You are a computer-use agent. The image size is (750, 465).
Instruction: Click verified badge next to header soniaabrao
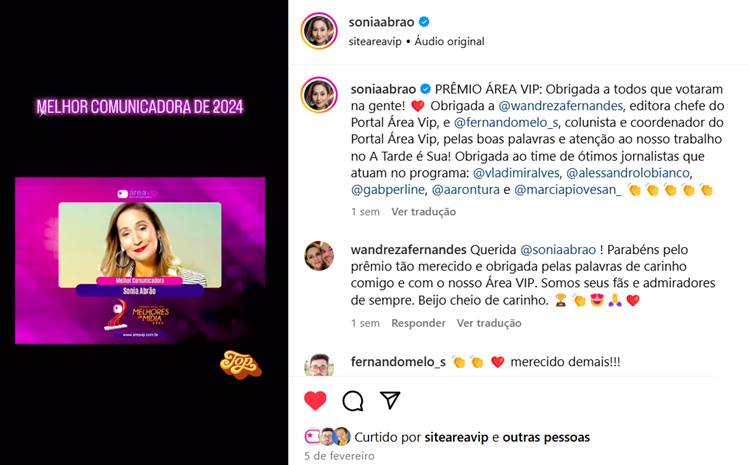click(x=424, y=22)
